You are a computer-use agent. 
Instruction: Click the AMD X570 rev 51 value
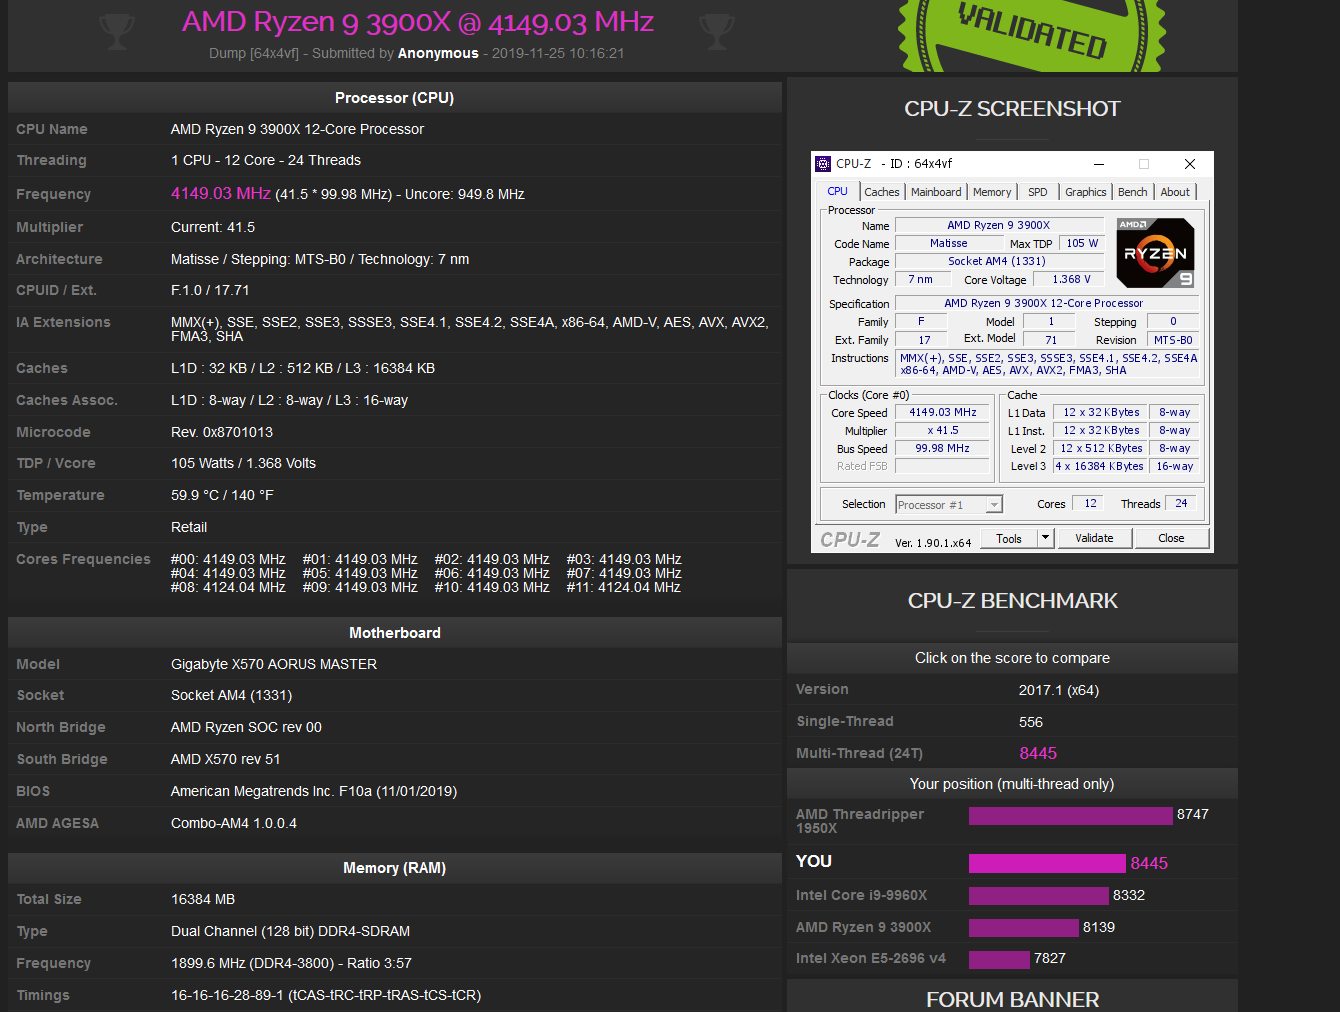(x=226, y=759)
